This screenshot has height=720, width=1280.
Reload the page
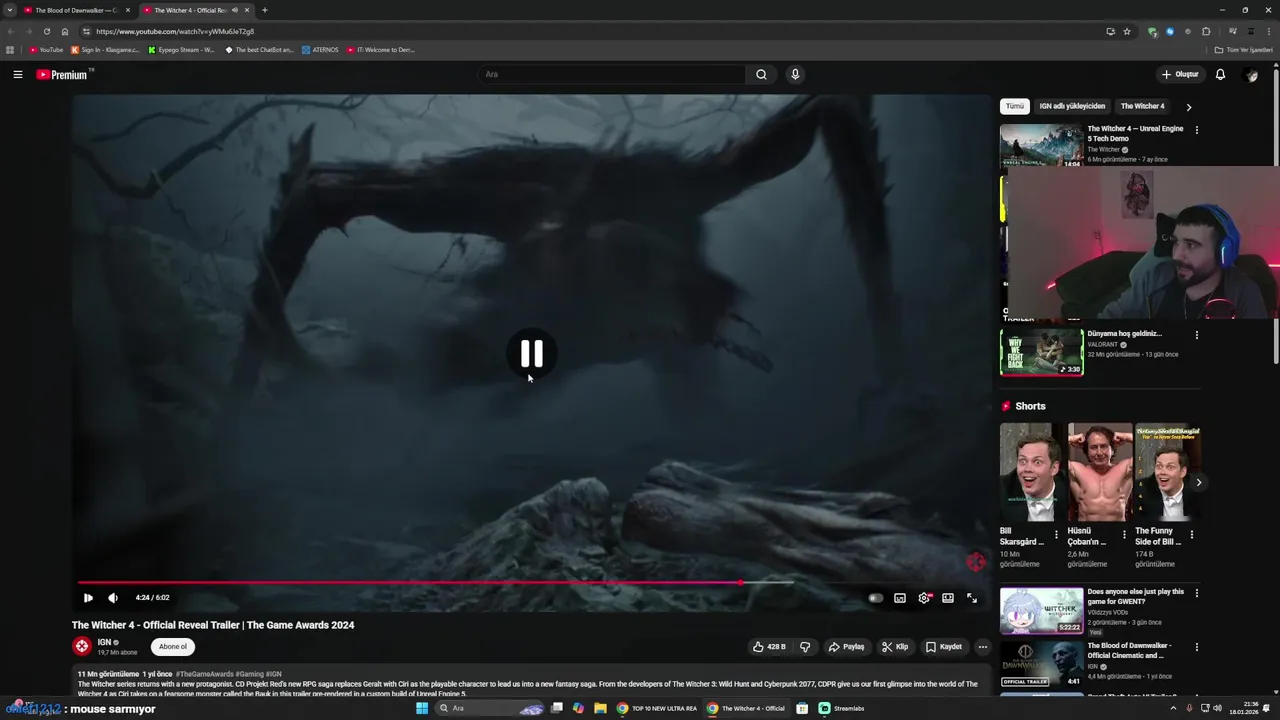coord(46,31)
